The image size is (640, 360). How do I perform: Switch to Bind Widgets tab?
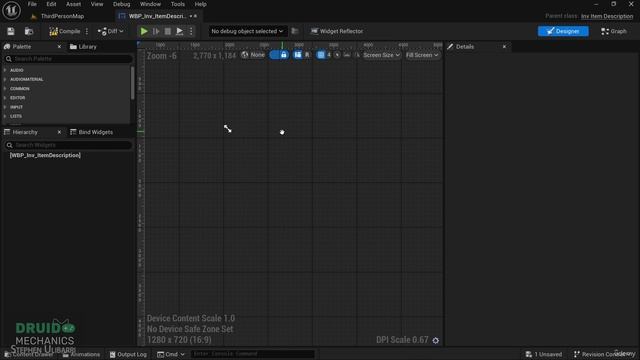[91, 132]
